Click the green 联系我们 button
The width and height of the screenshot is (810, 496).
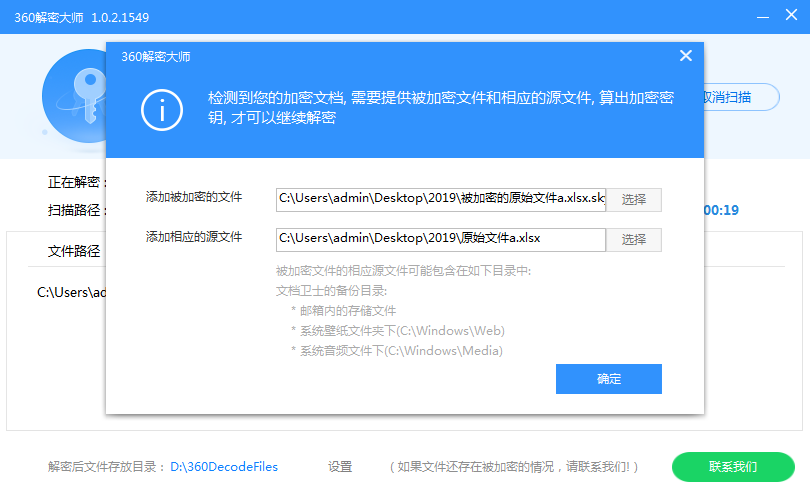(733, 467)
